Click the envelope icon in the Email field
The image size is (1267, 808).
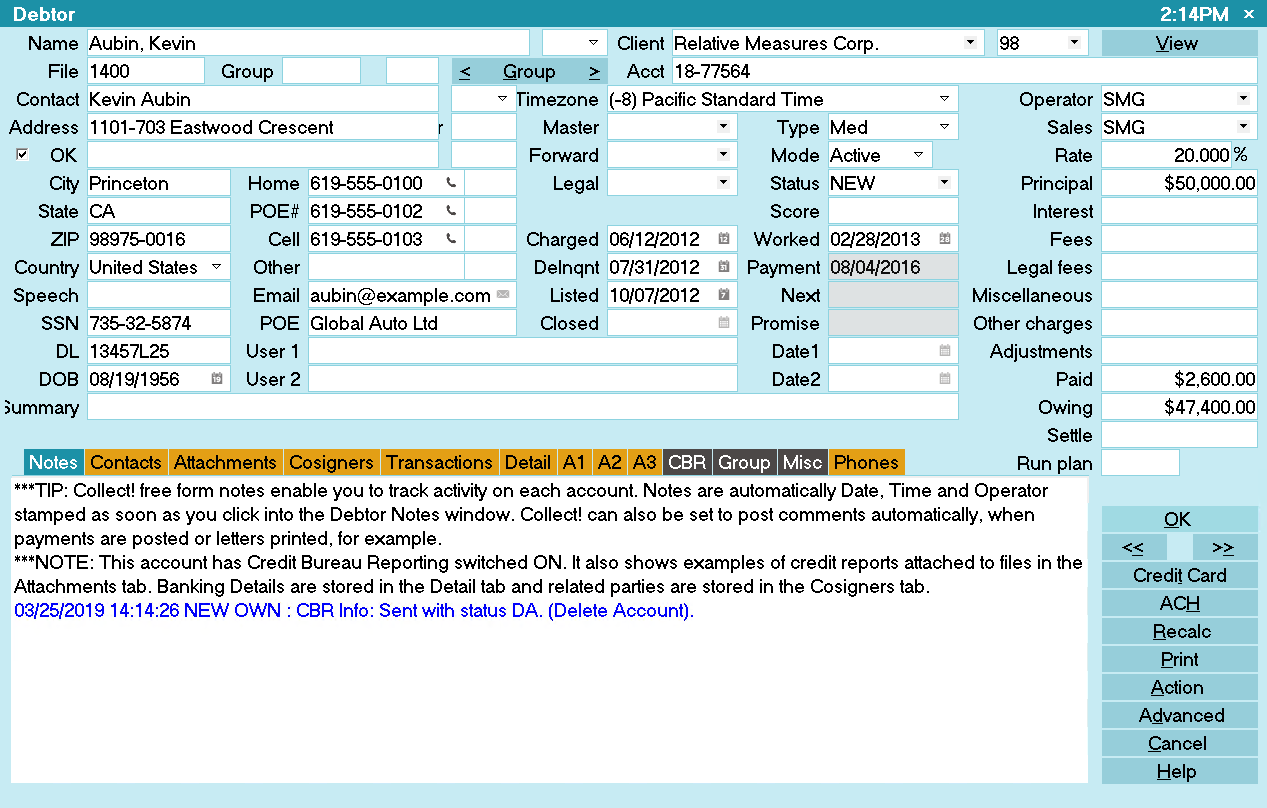[503, 295]
